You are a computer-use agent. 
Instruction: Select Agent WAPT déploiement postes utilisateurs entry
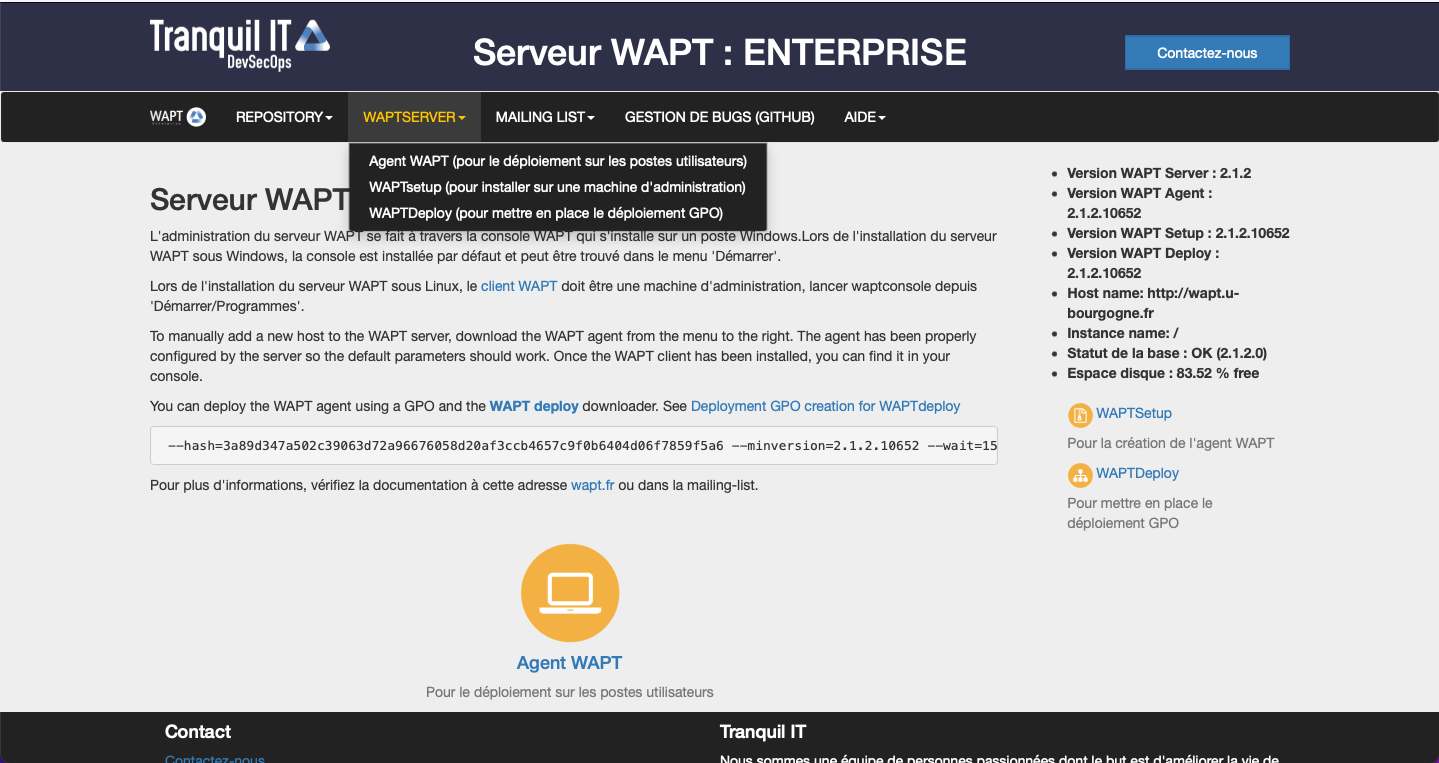(558, 161)
